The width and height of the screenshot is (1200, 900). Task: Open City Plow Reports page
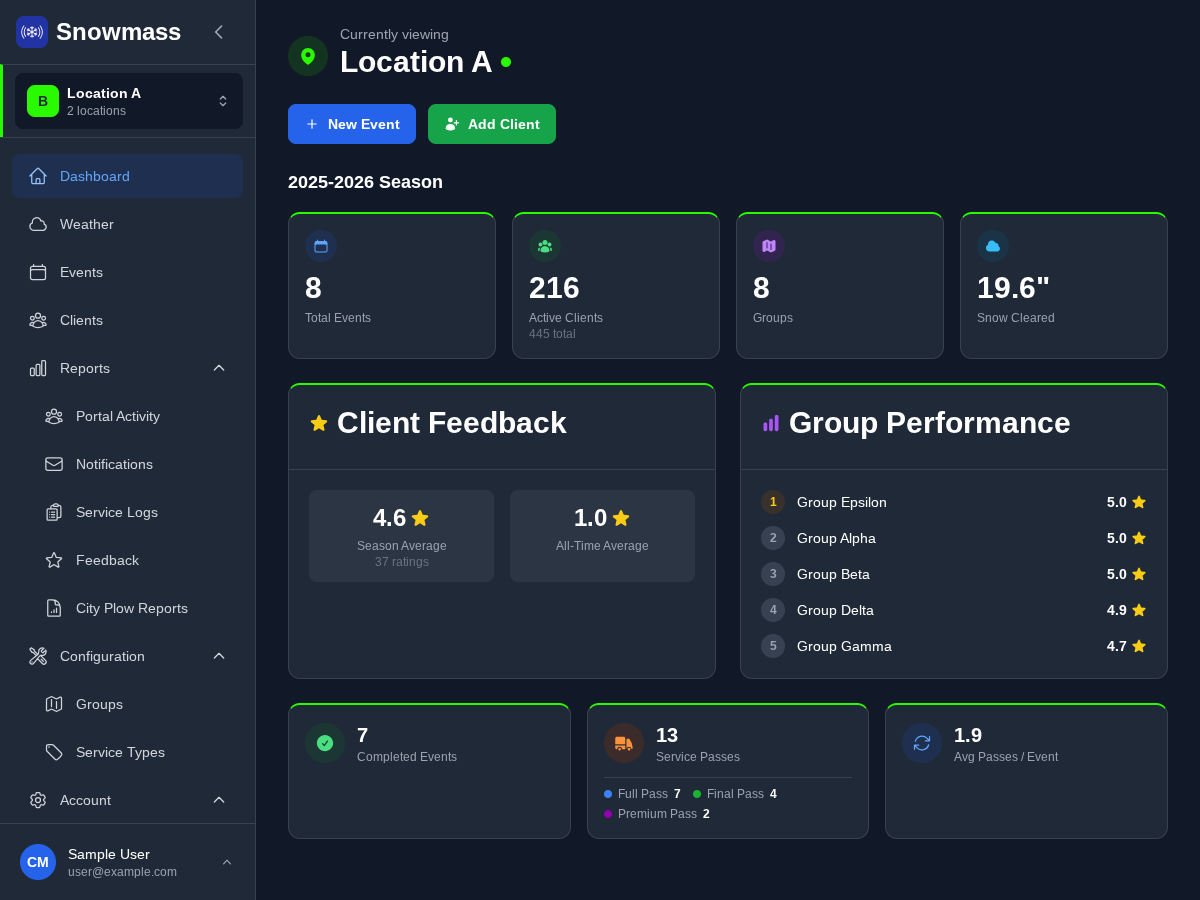point(131,608)
